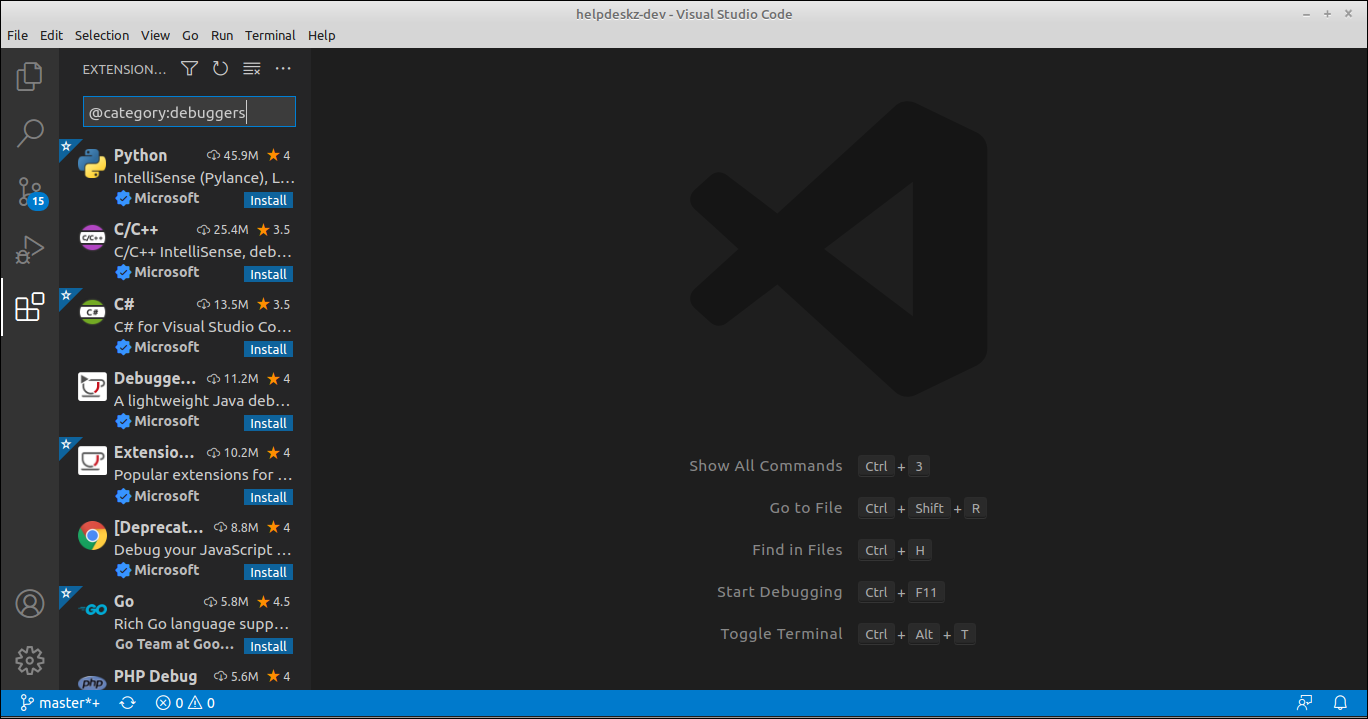Check errors and warnings in status bar
1368x719 pixels.
(184, 702)
